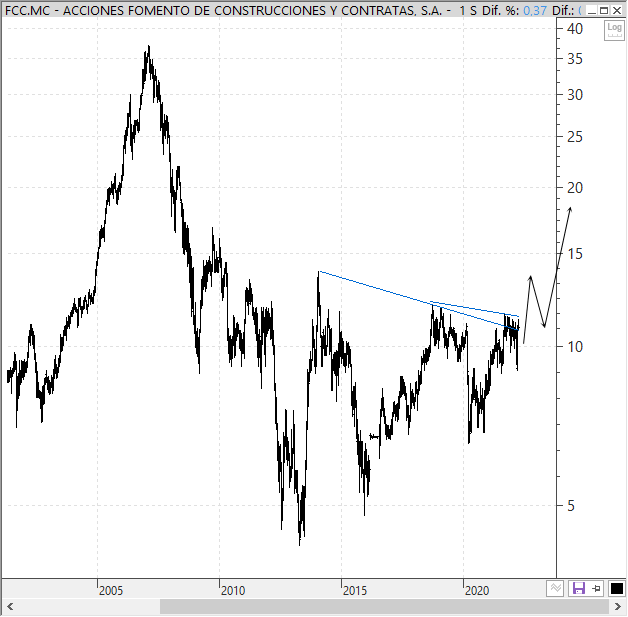Viewport: 628px width, 617px height.
Task: Click the 20 price axis label
Action: tap(575, 187)
